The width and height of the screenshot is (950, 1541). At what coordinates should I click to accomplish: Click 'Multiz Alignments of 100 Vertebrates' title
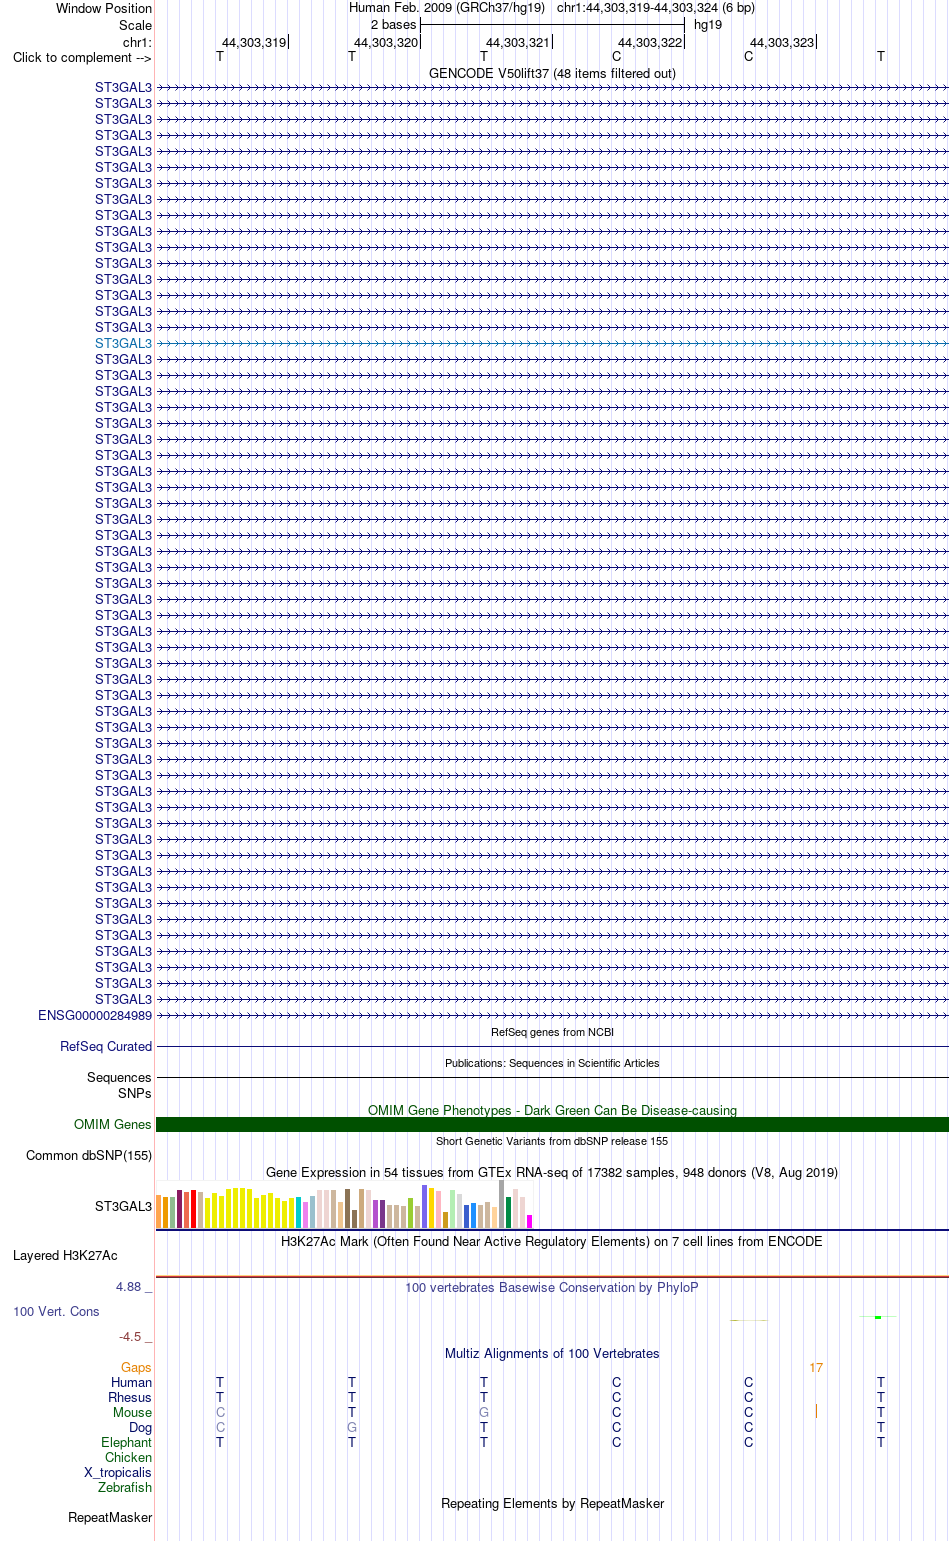coord(552,1353)
